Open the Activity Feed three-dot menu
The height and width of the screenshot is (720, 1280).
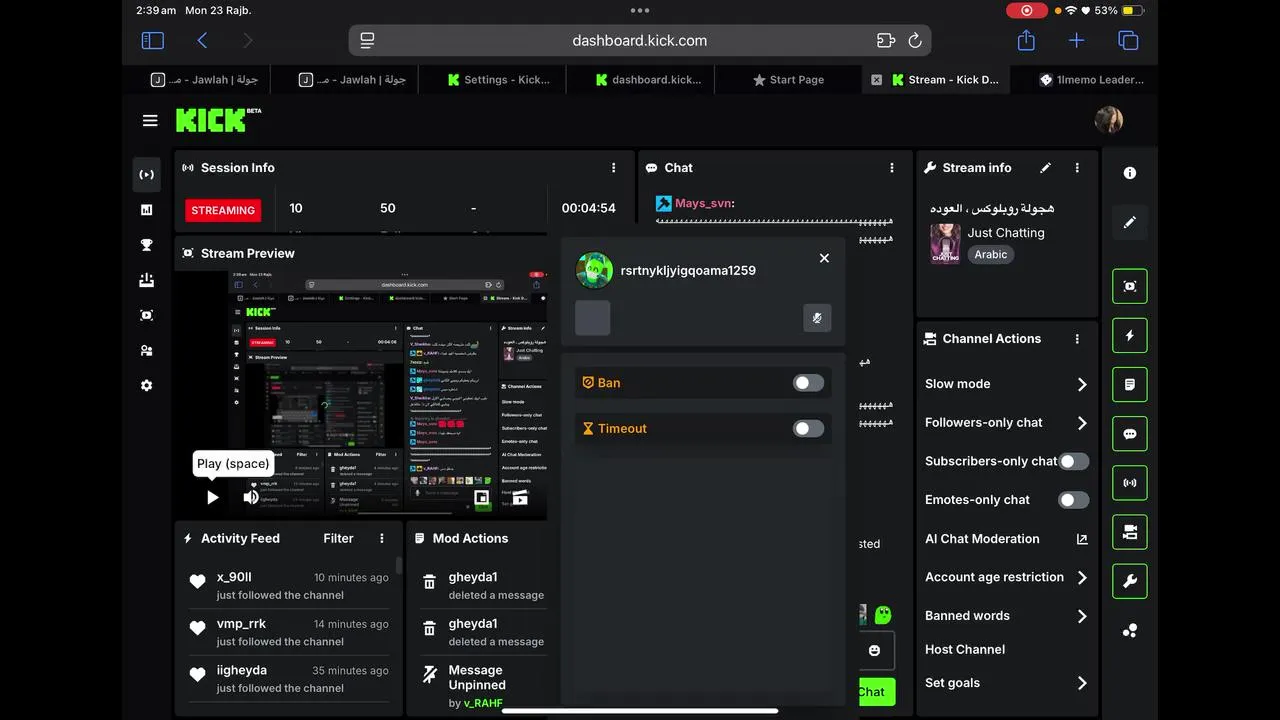coord(382,538)
